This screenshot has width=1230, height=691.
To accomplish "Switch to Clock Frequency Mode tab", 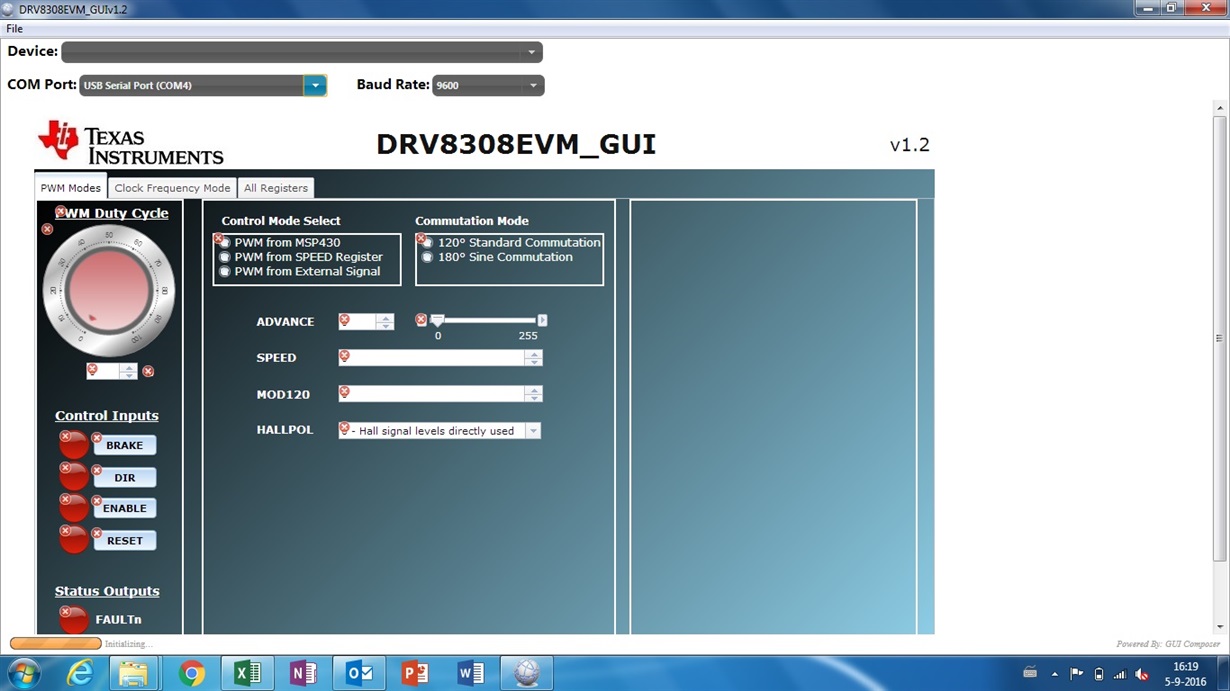I will pos(172,188).
